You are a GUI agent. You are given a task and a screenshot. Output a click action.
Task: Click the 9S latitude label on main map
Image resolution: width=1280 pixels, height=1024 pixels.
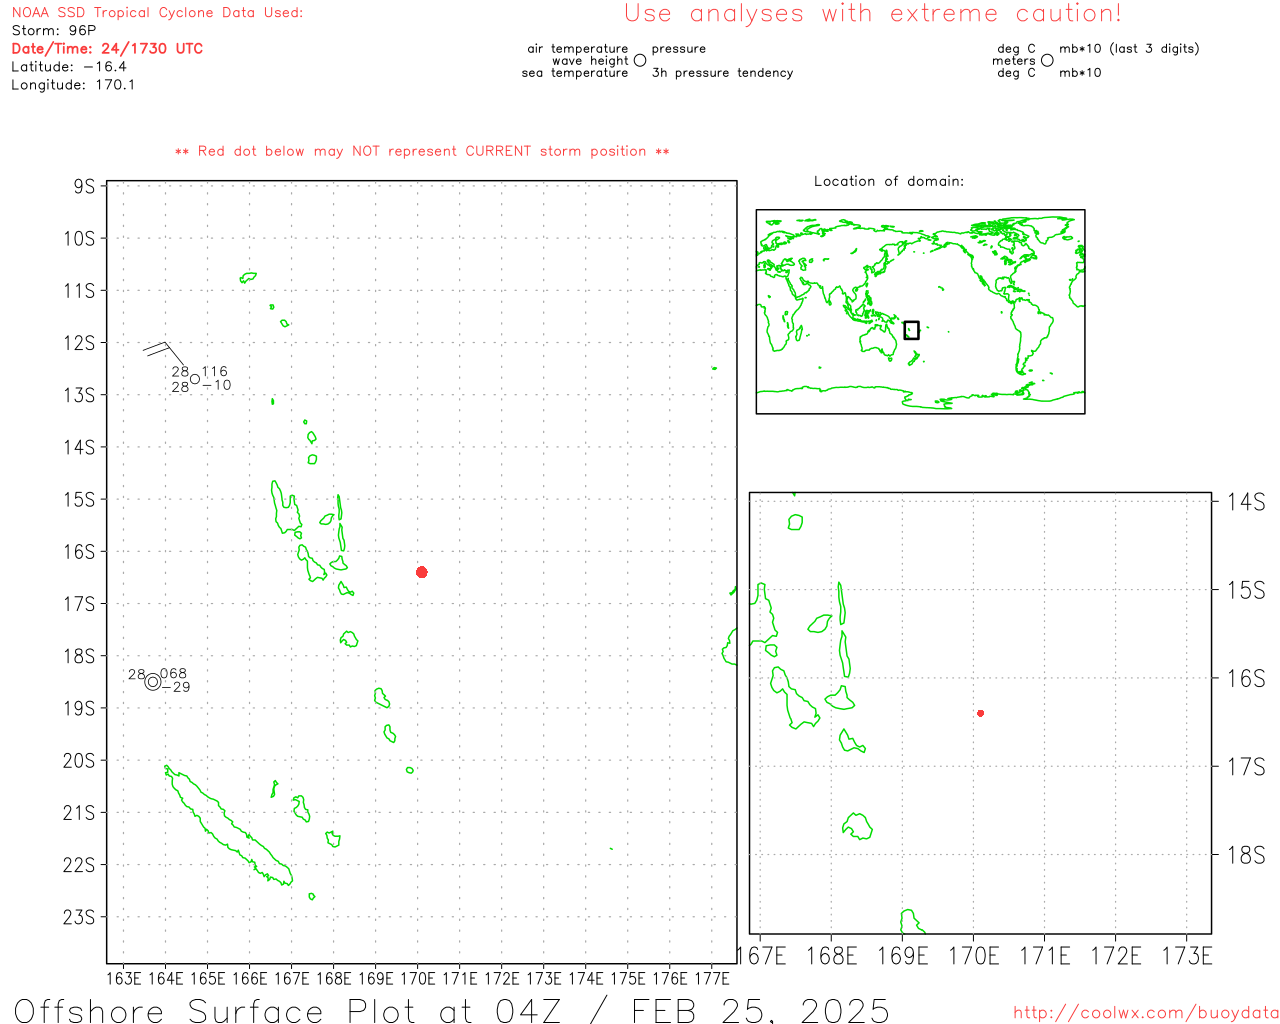pos(84,186)
